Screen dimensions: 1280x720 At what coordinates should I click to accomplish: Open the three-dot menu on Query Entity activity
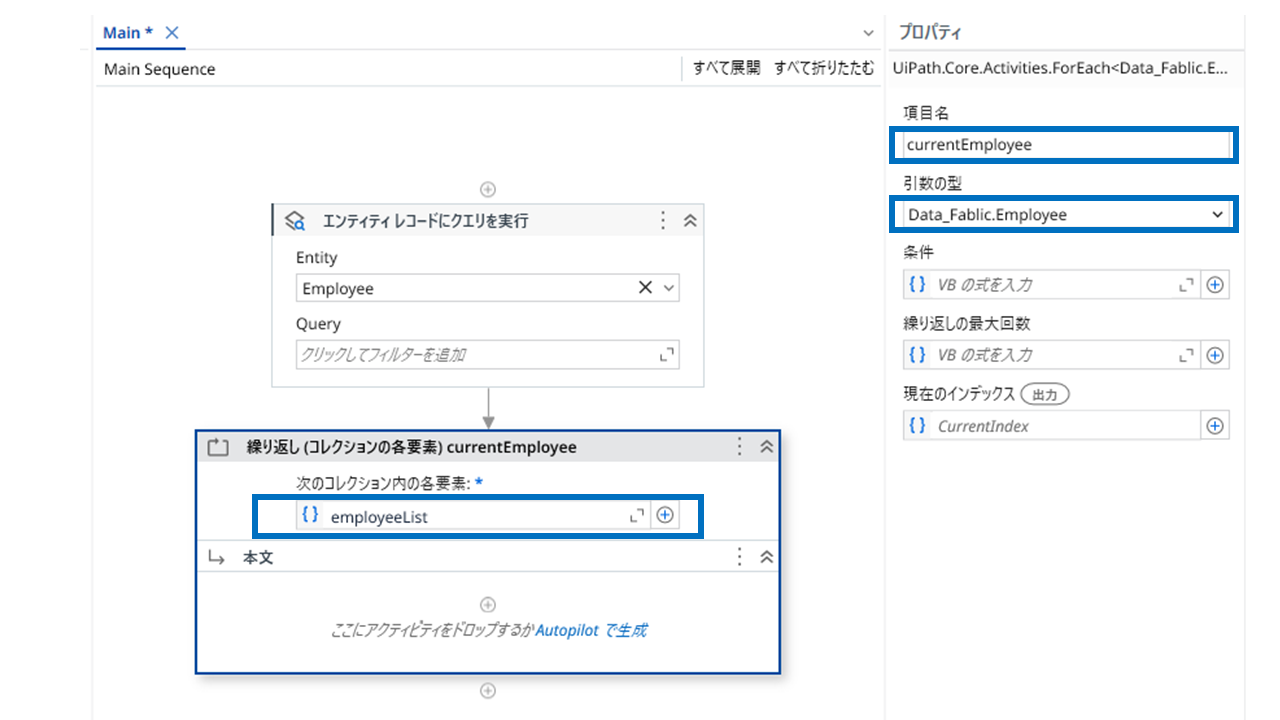(662, 221)
